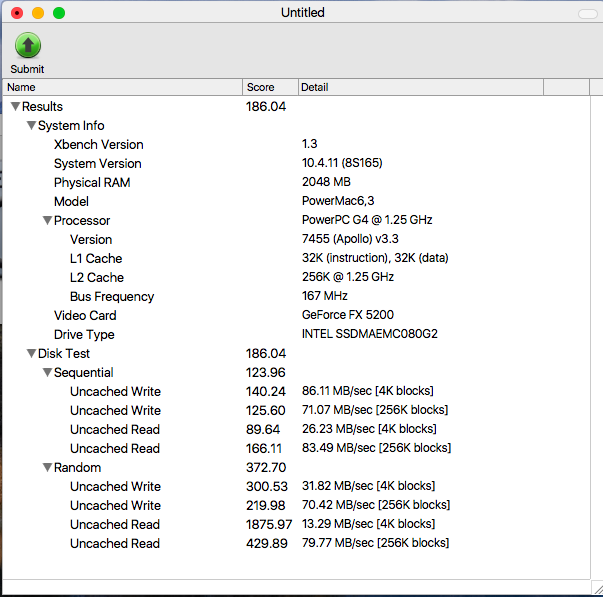Click detail 26.23 MB/sec [4K blocks]
The height and width of the screenshot is (597, 603).
369,429
